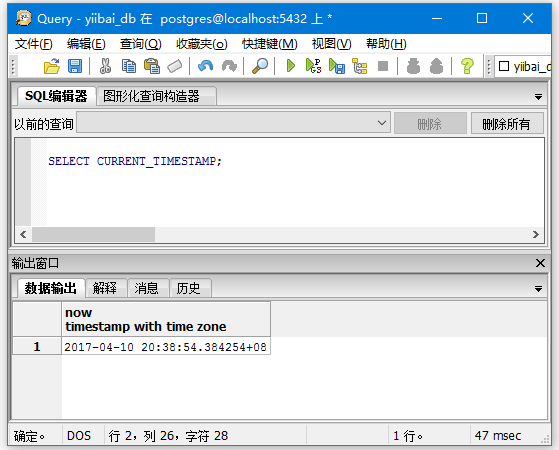Click the '47 msec' status entry
559x450 pixels.
[x=498, y=436]
